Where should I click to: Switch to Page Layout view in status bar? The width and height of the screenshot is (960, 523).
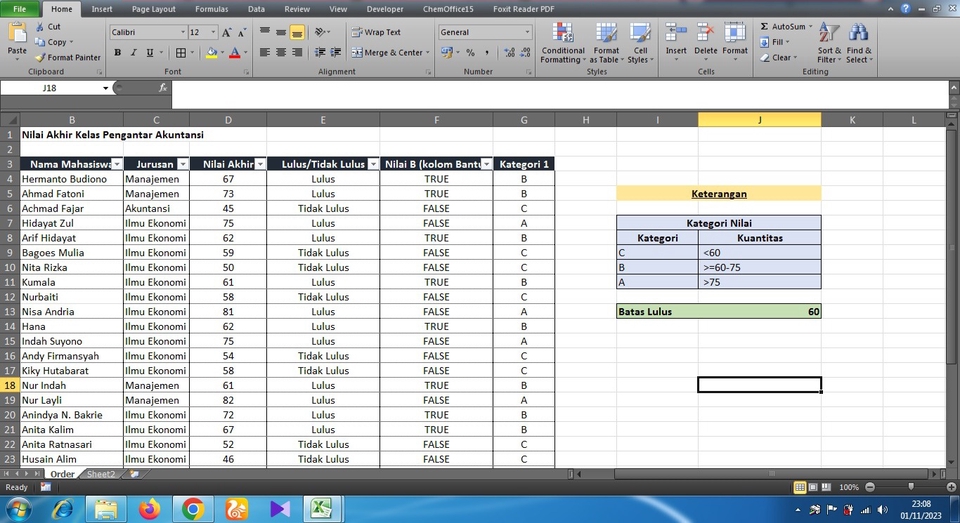click(x=813, y=487)
